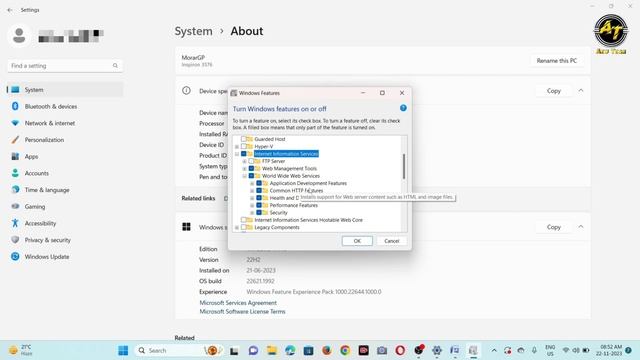Open the Apps settings section
This screenshot has width=640, height=360.
31,156
